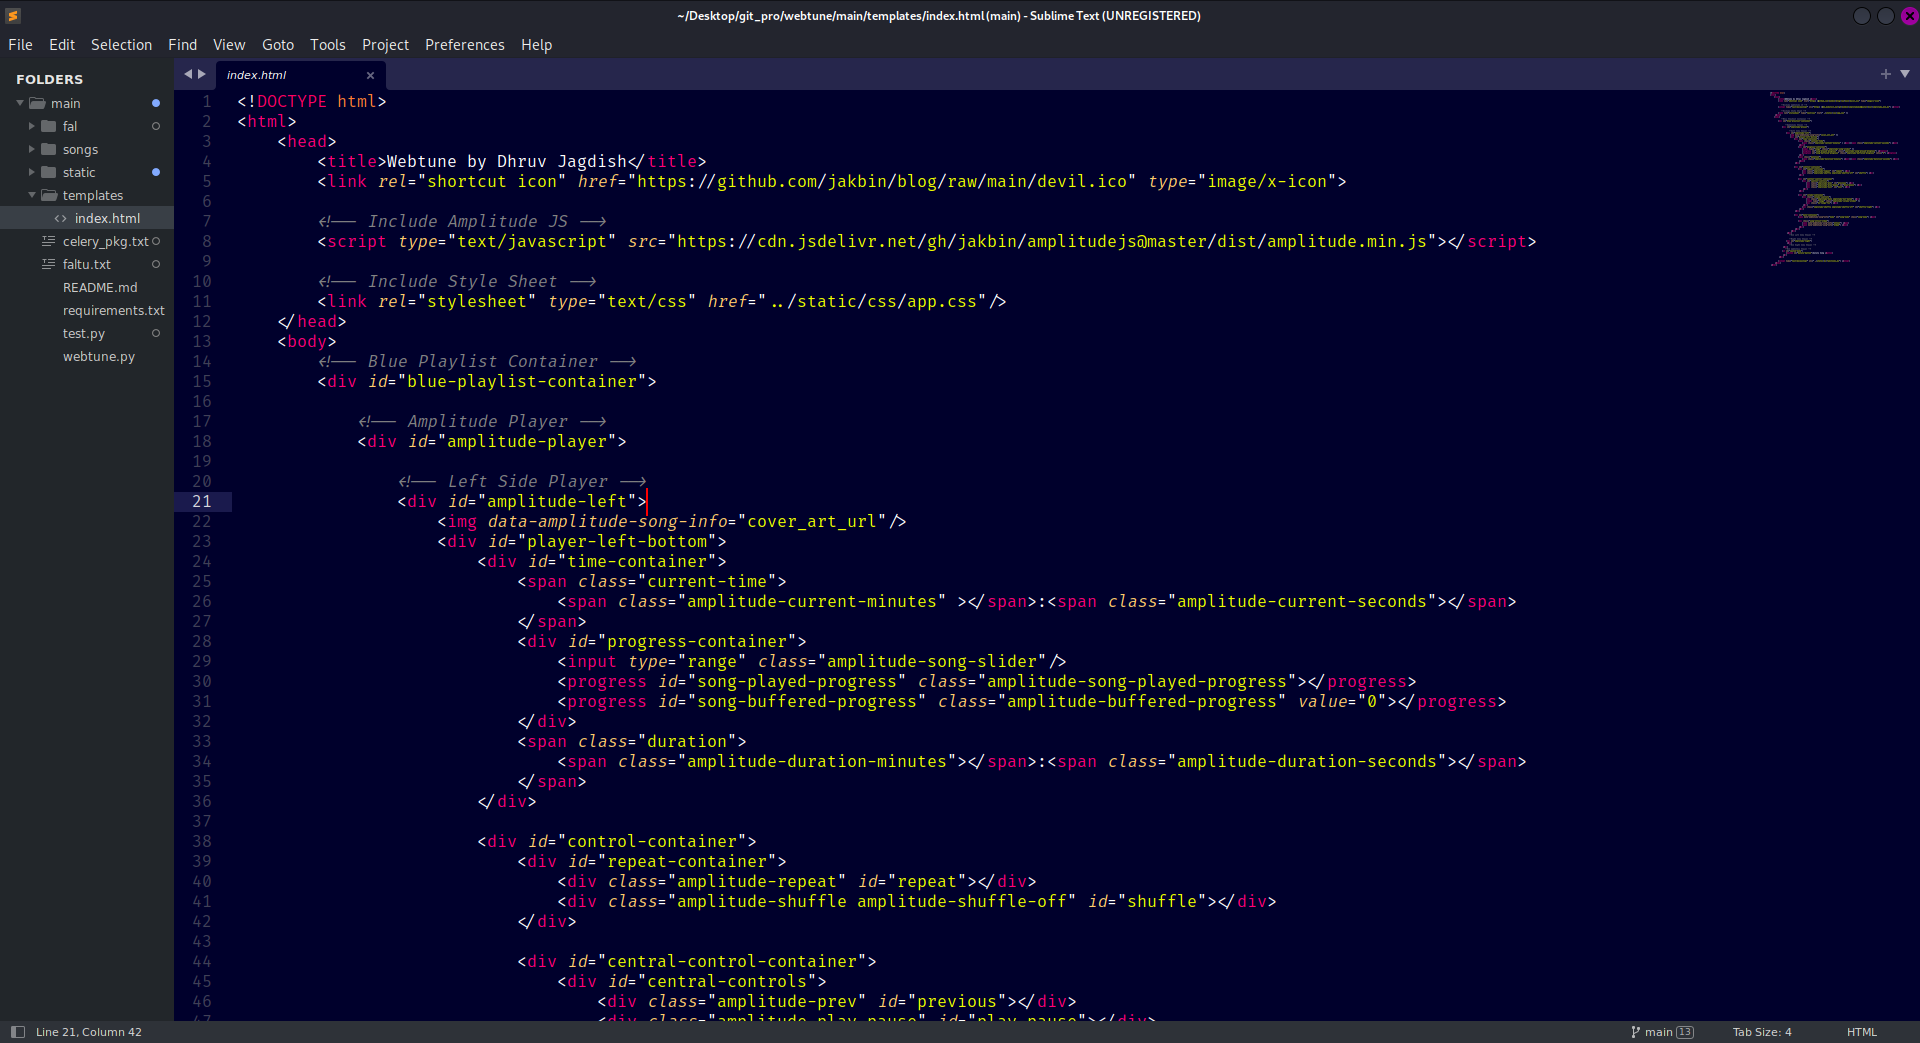This screenshot has height=1043, width=1920.
Task: Click line number 21 in the gutter
Action: pos(202,501)
